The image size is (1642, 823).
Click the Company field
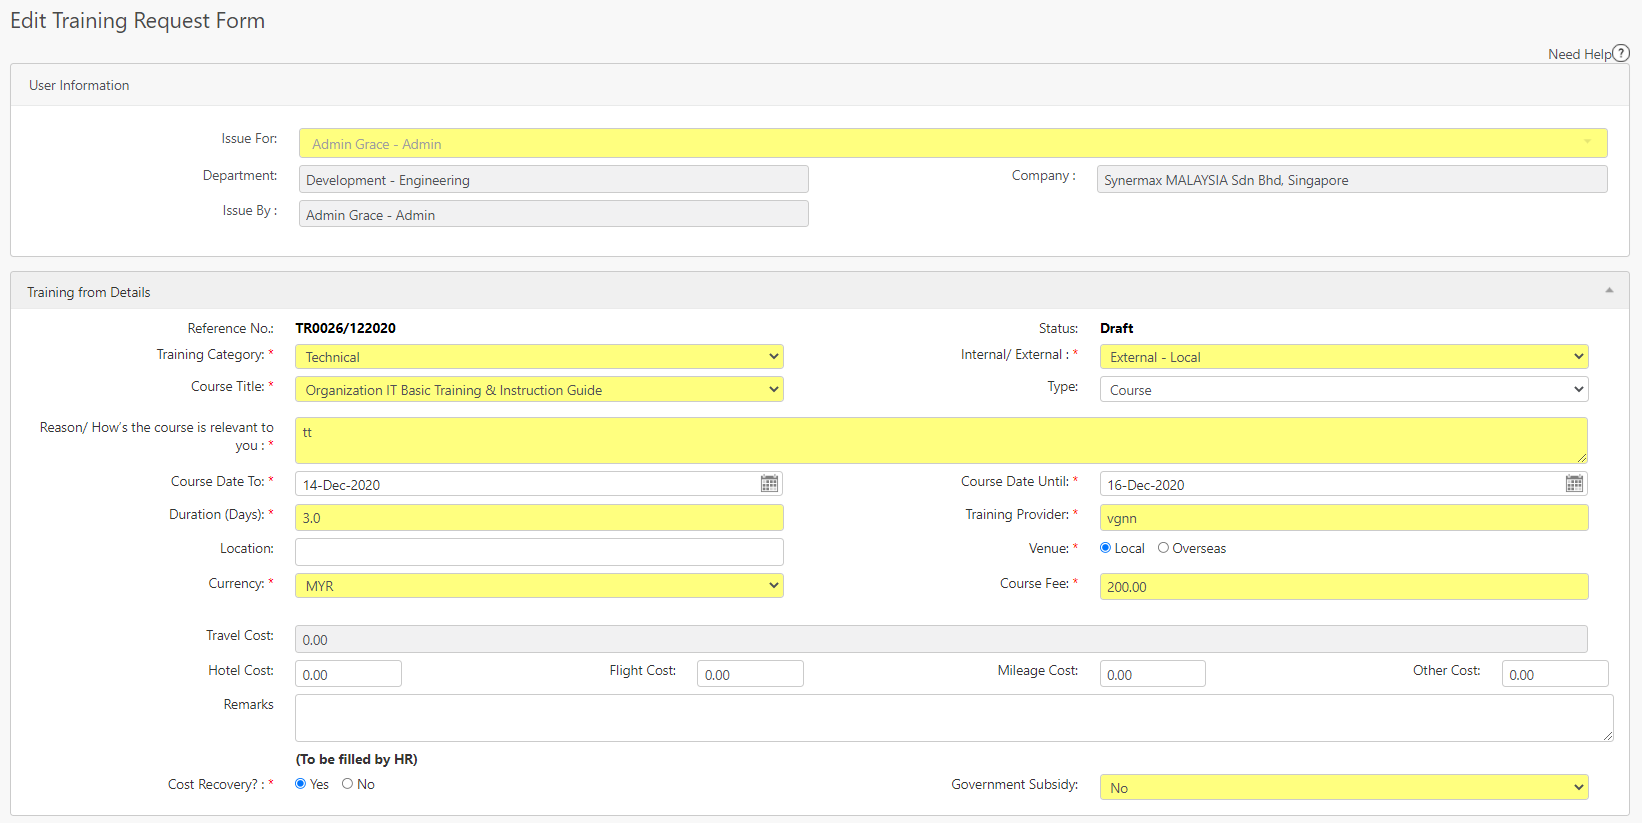(1352, 179)
